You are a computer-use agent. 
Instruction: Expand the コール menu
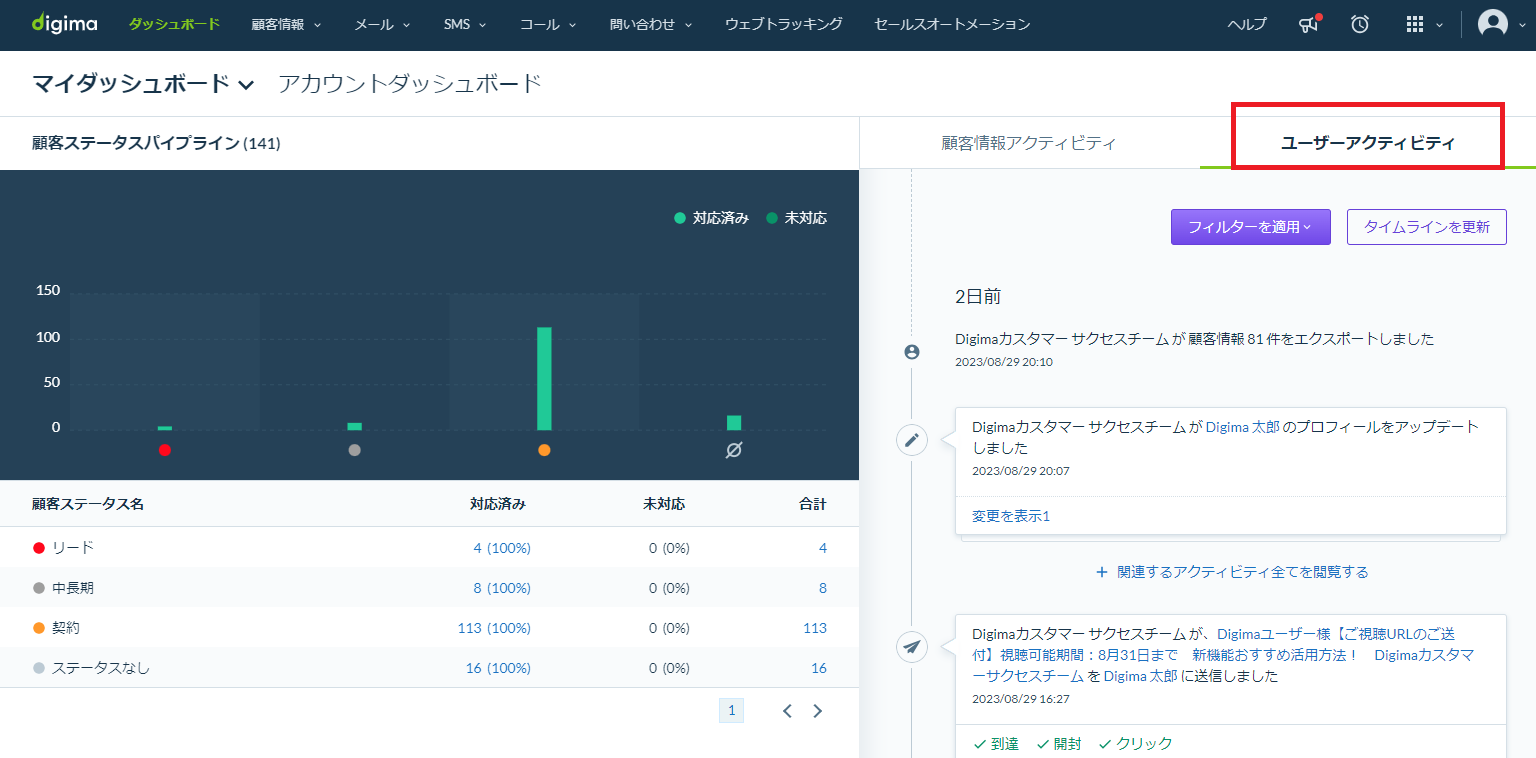click(x=548, y=24)
